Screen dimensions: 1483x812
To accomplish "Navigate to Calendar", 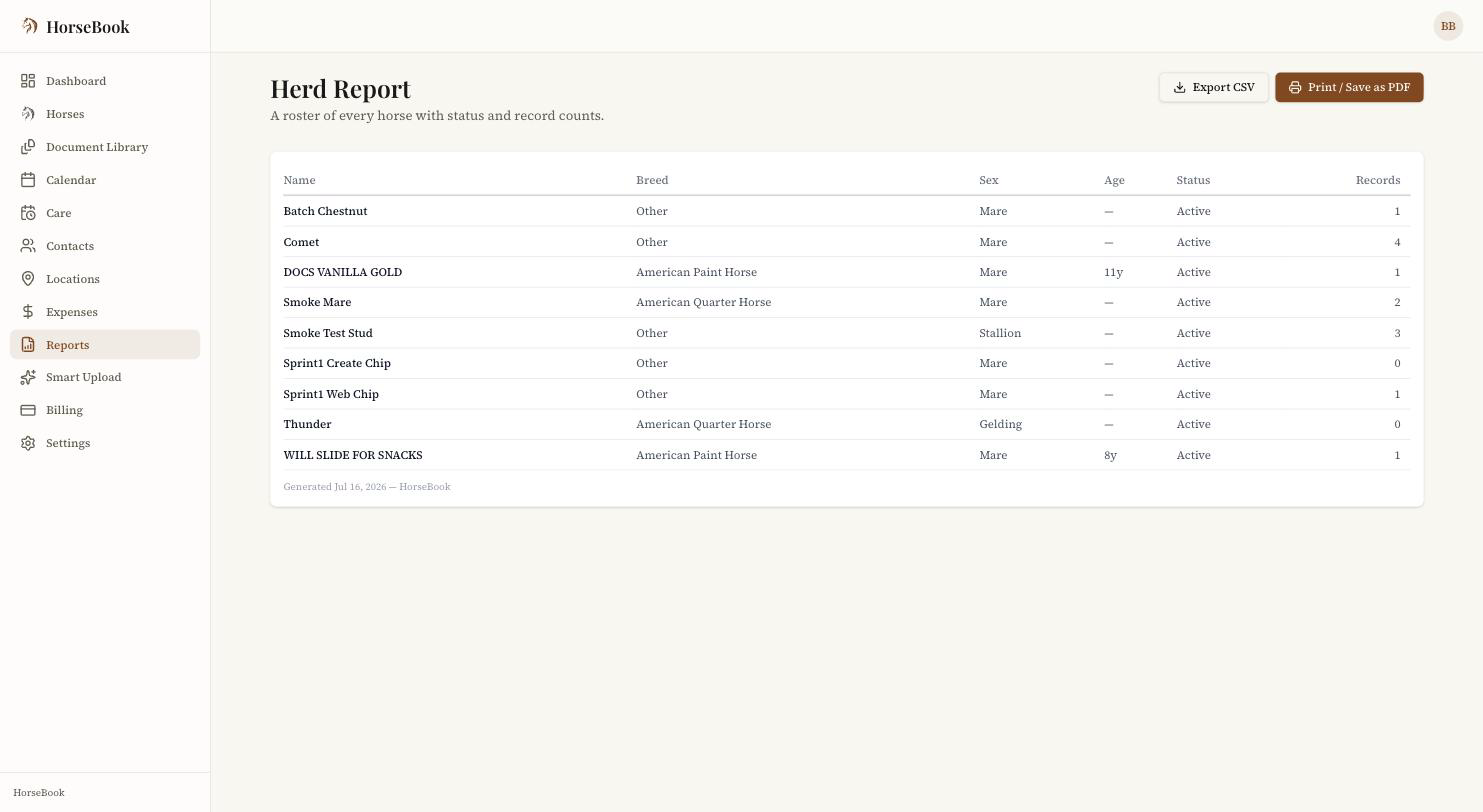I will (x=105, y=180).
